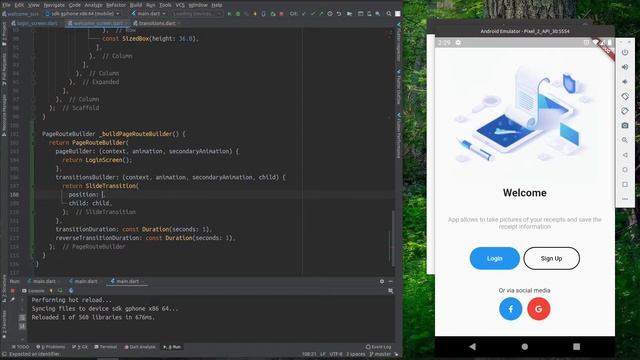
Task: Click the emulator power button
Action: (x=625, y=52)
